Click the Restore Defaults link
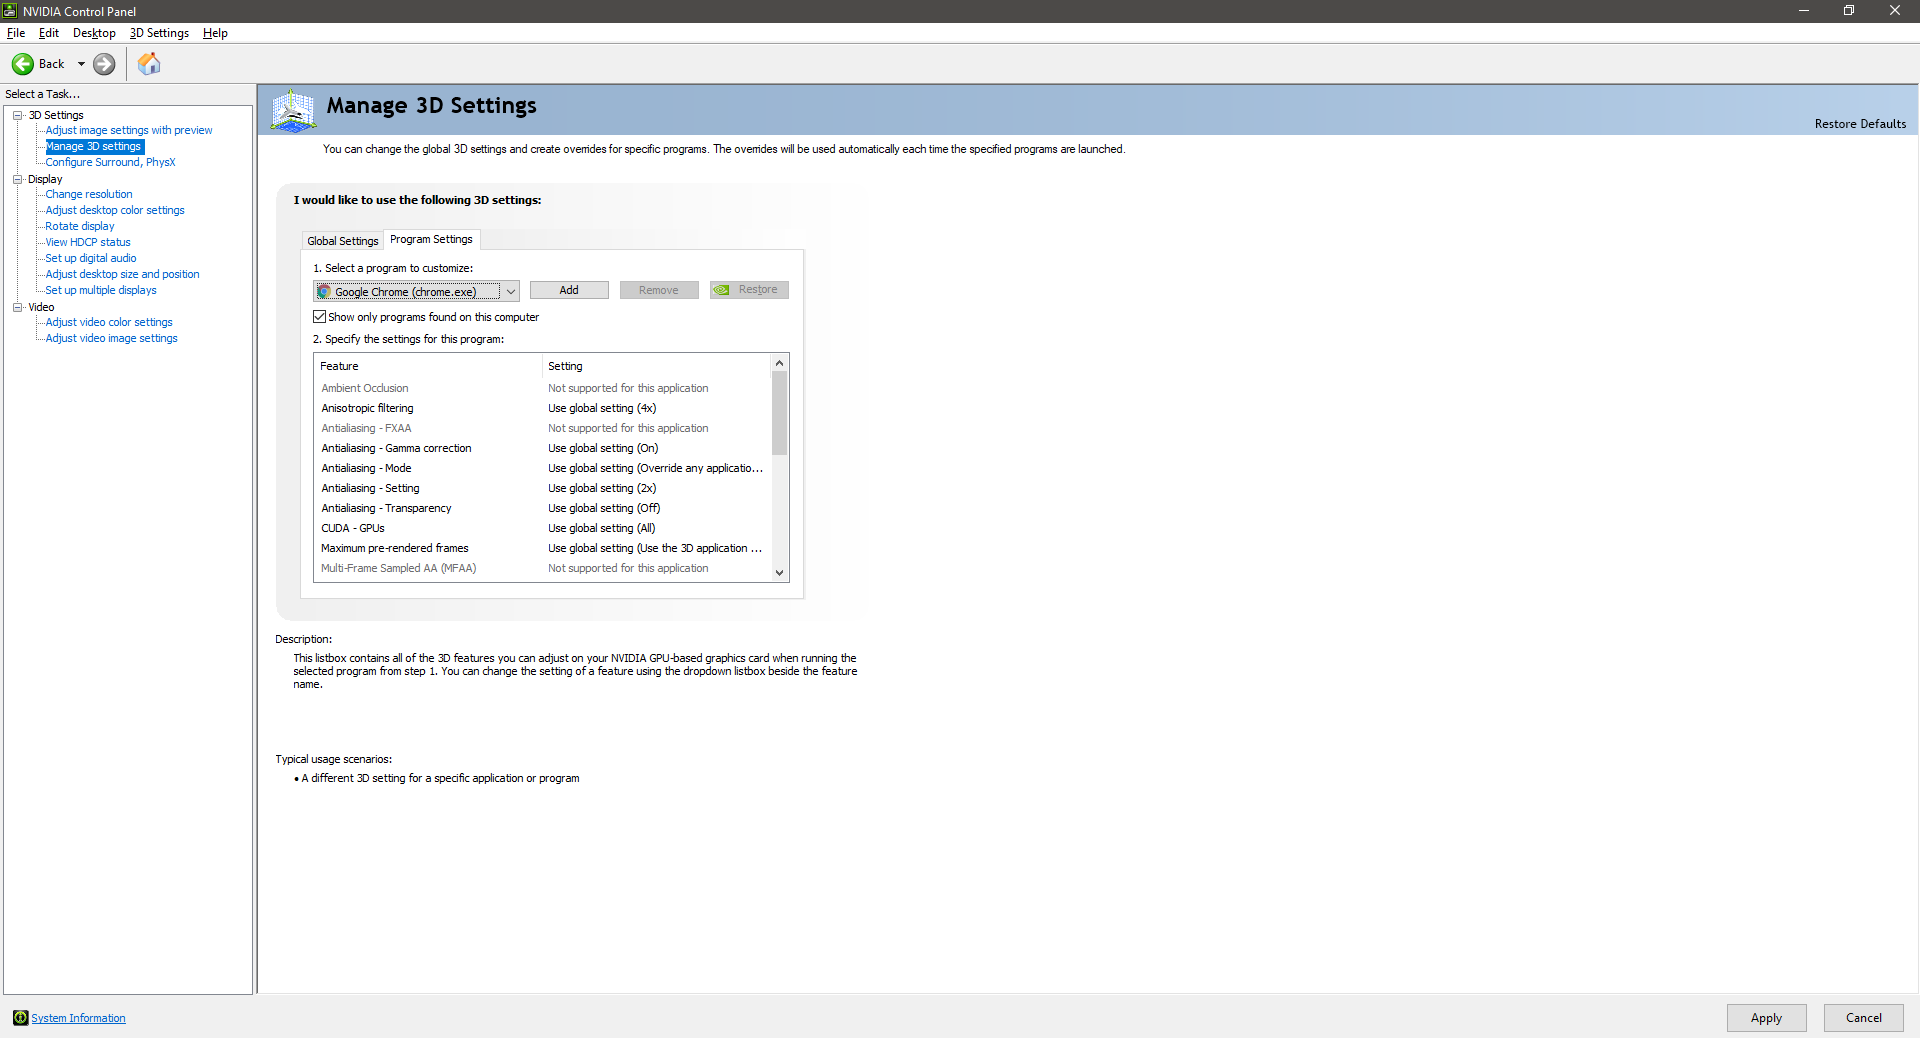1920x1038 pixels. (x=1860, y=123)
